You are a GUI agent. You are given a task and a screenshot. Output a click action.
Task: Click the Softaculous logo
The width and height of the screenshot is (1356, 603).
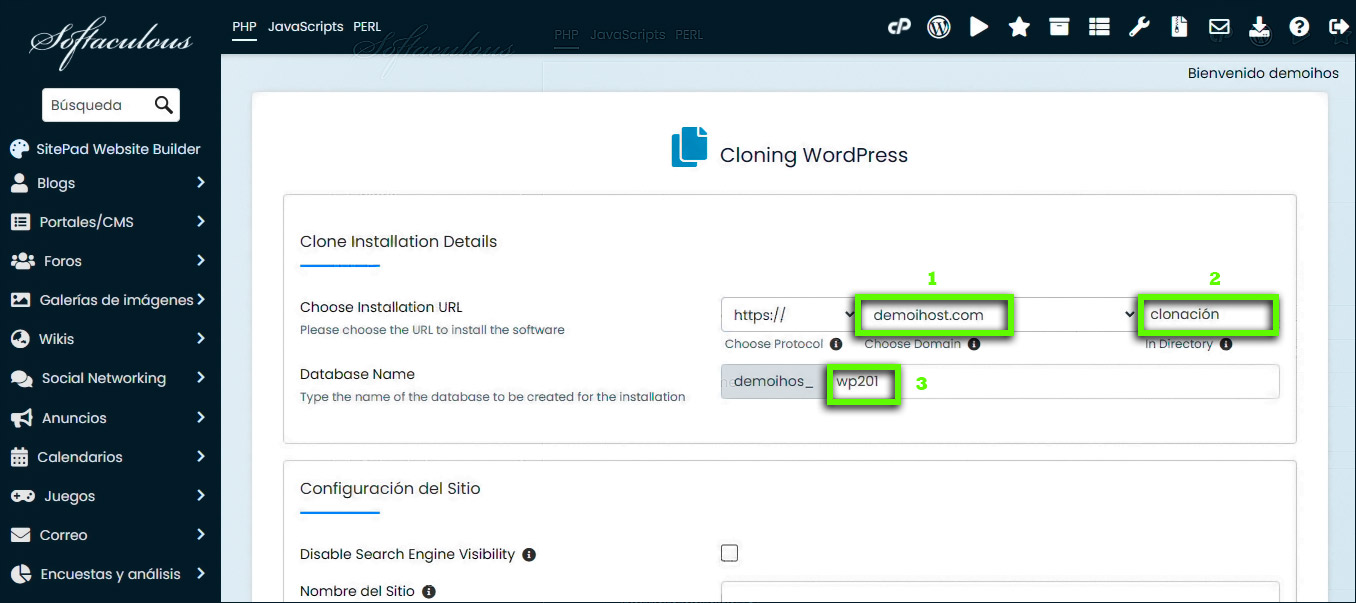[110, 42]
